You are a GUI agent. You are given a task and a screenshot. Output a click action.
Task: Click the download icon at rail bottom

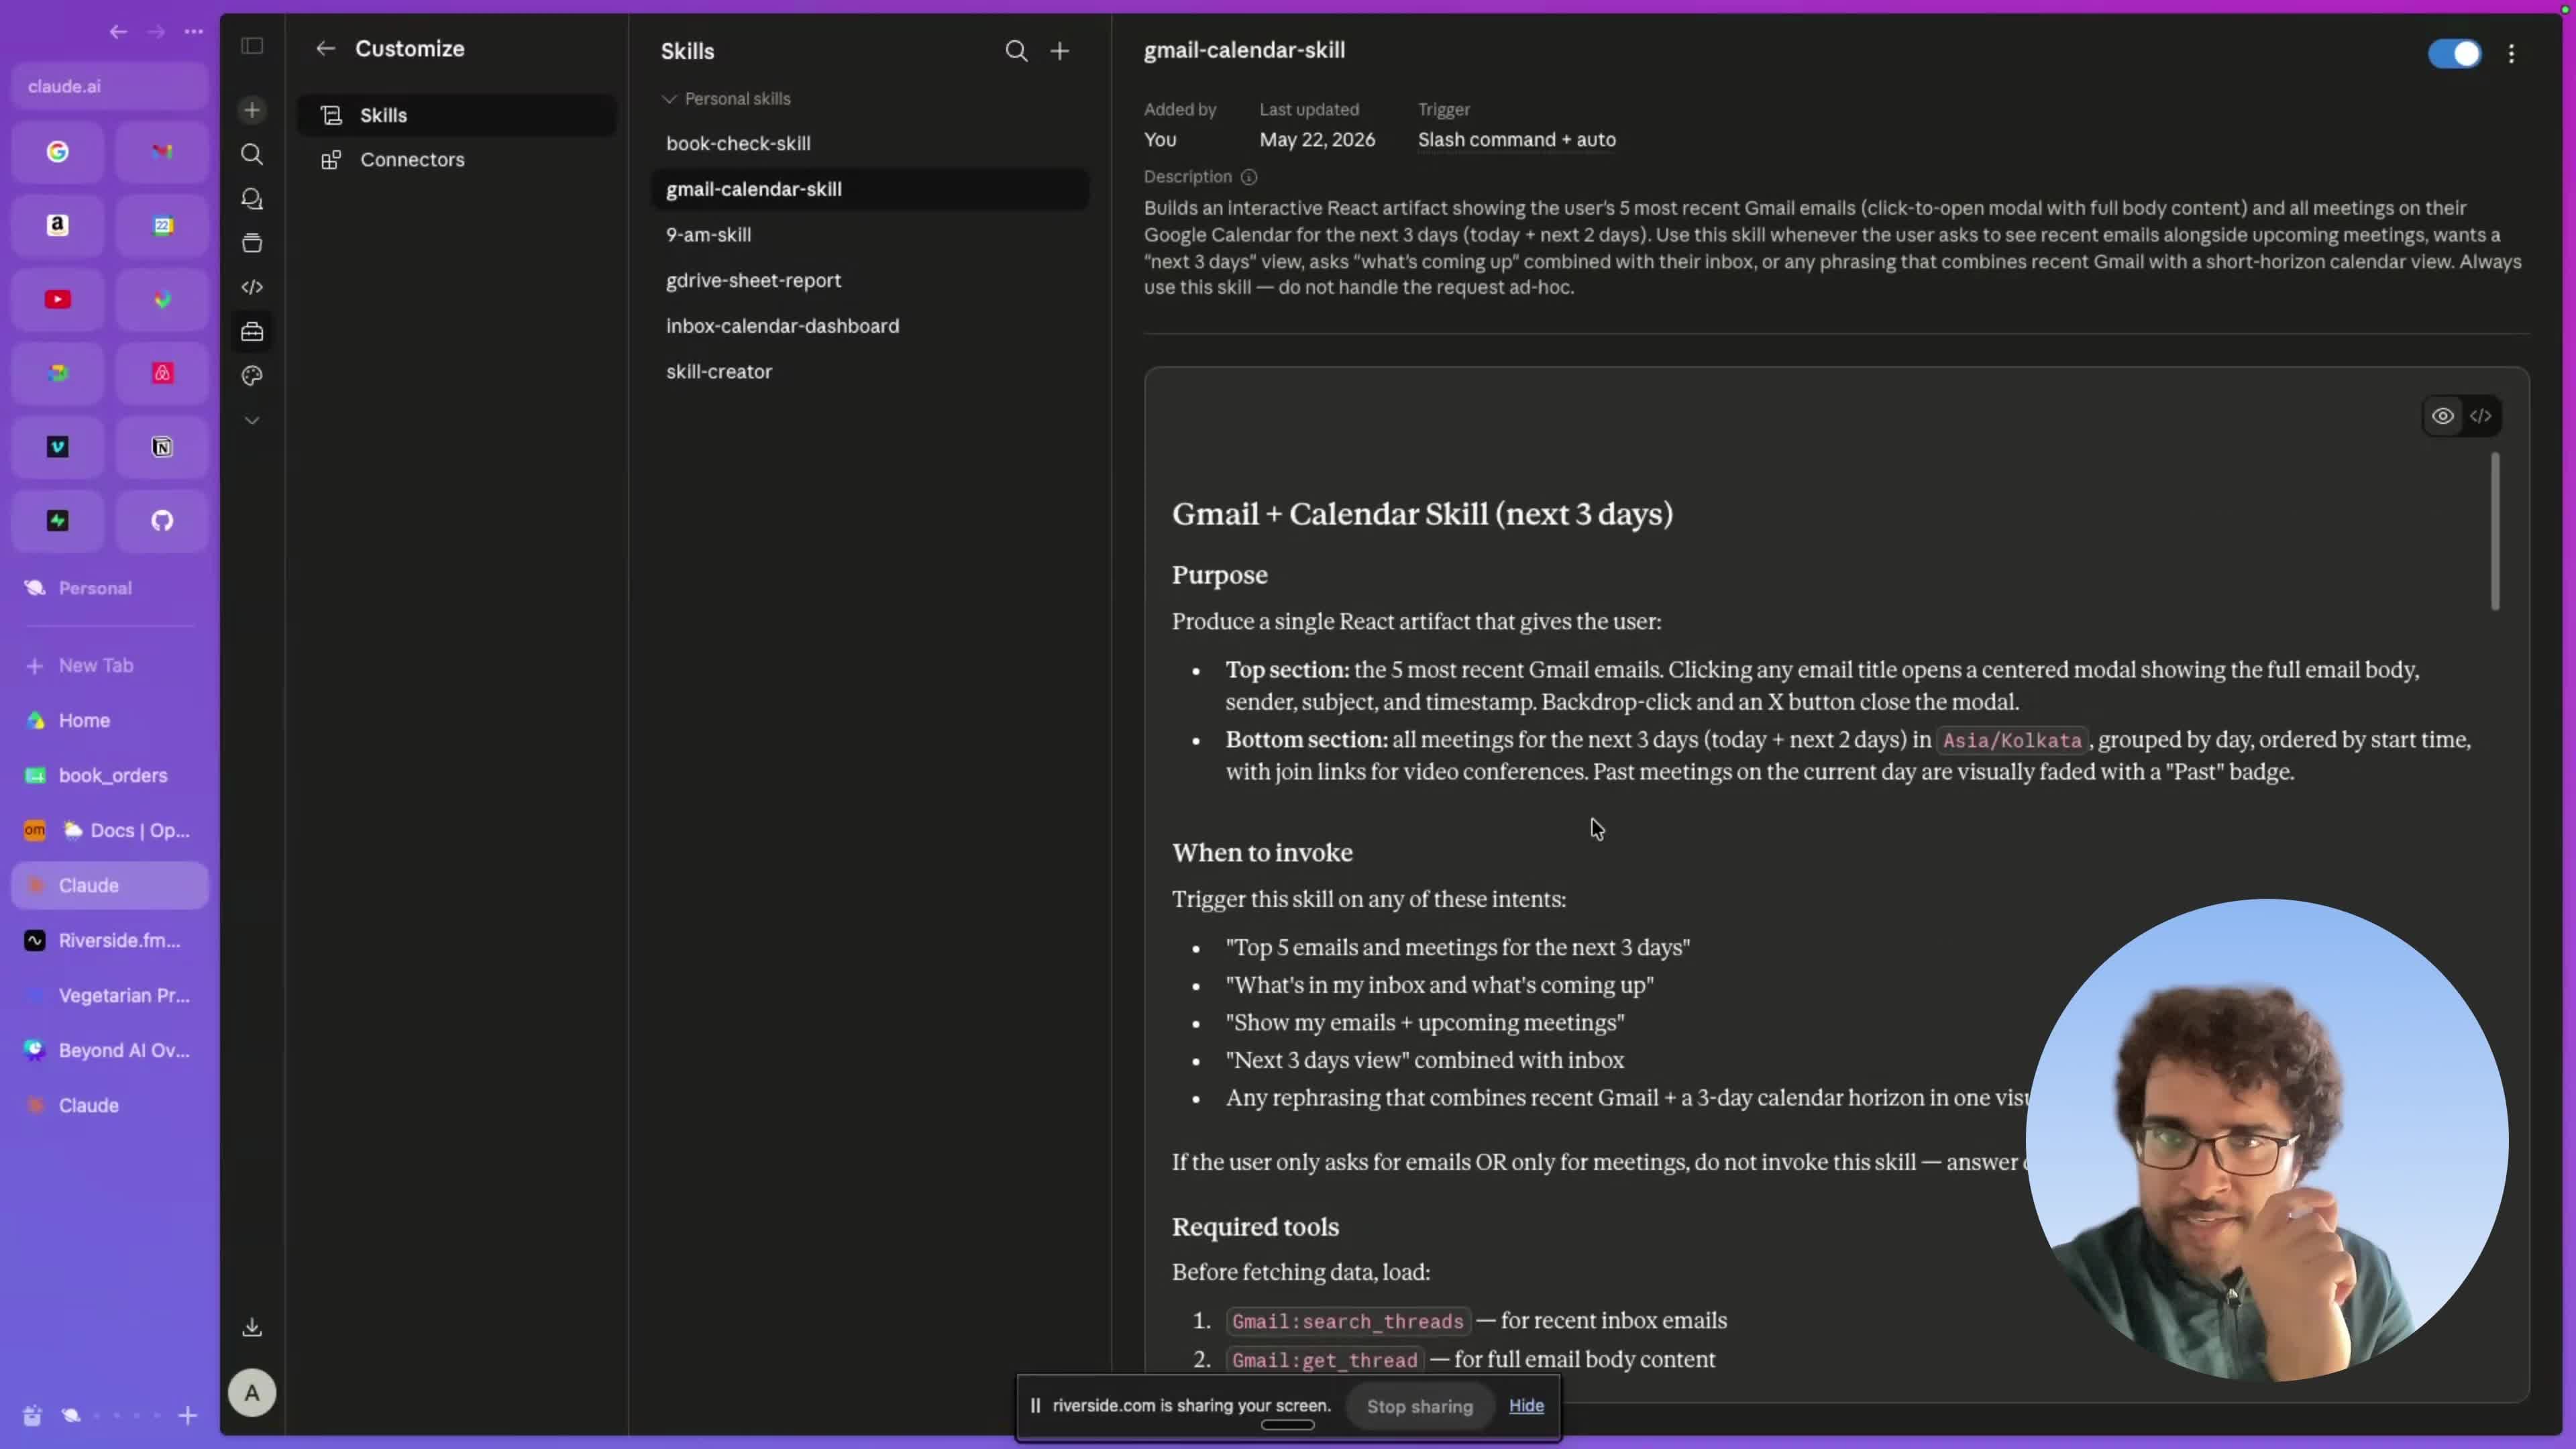pos(252,1327)
